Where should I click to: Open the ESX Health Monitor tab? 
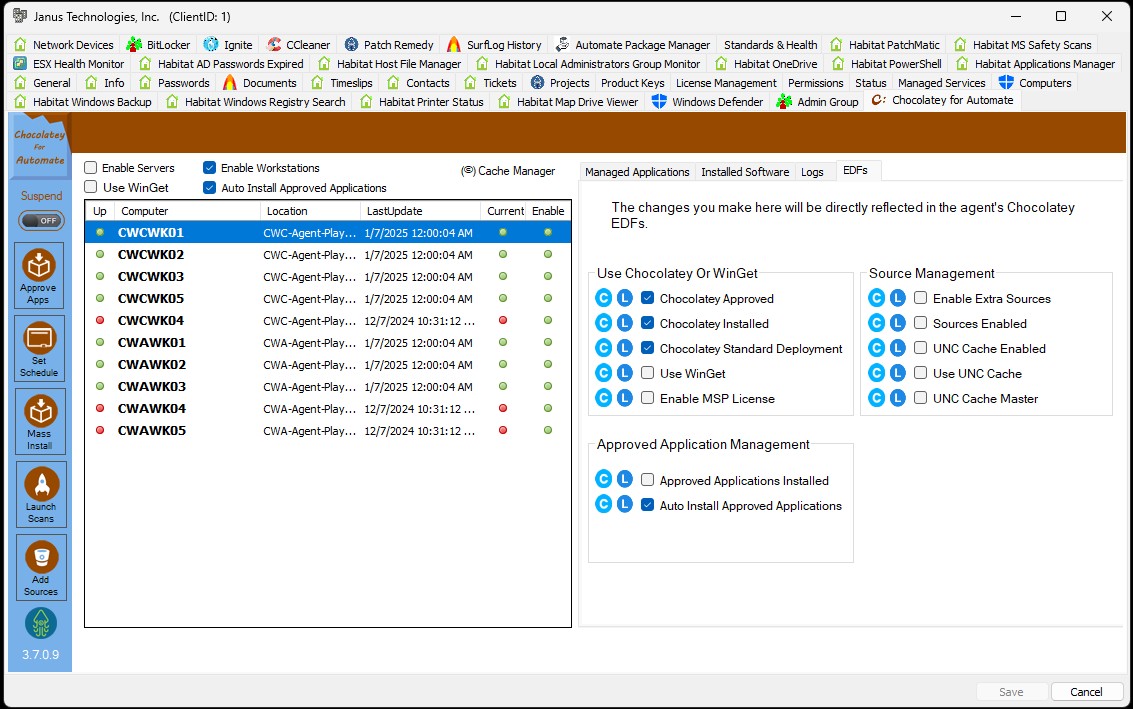(x=69, y=64)
